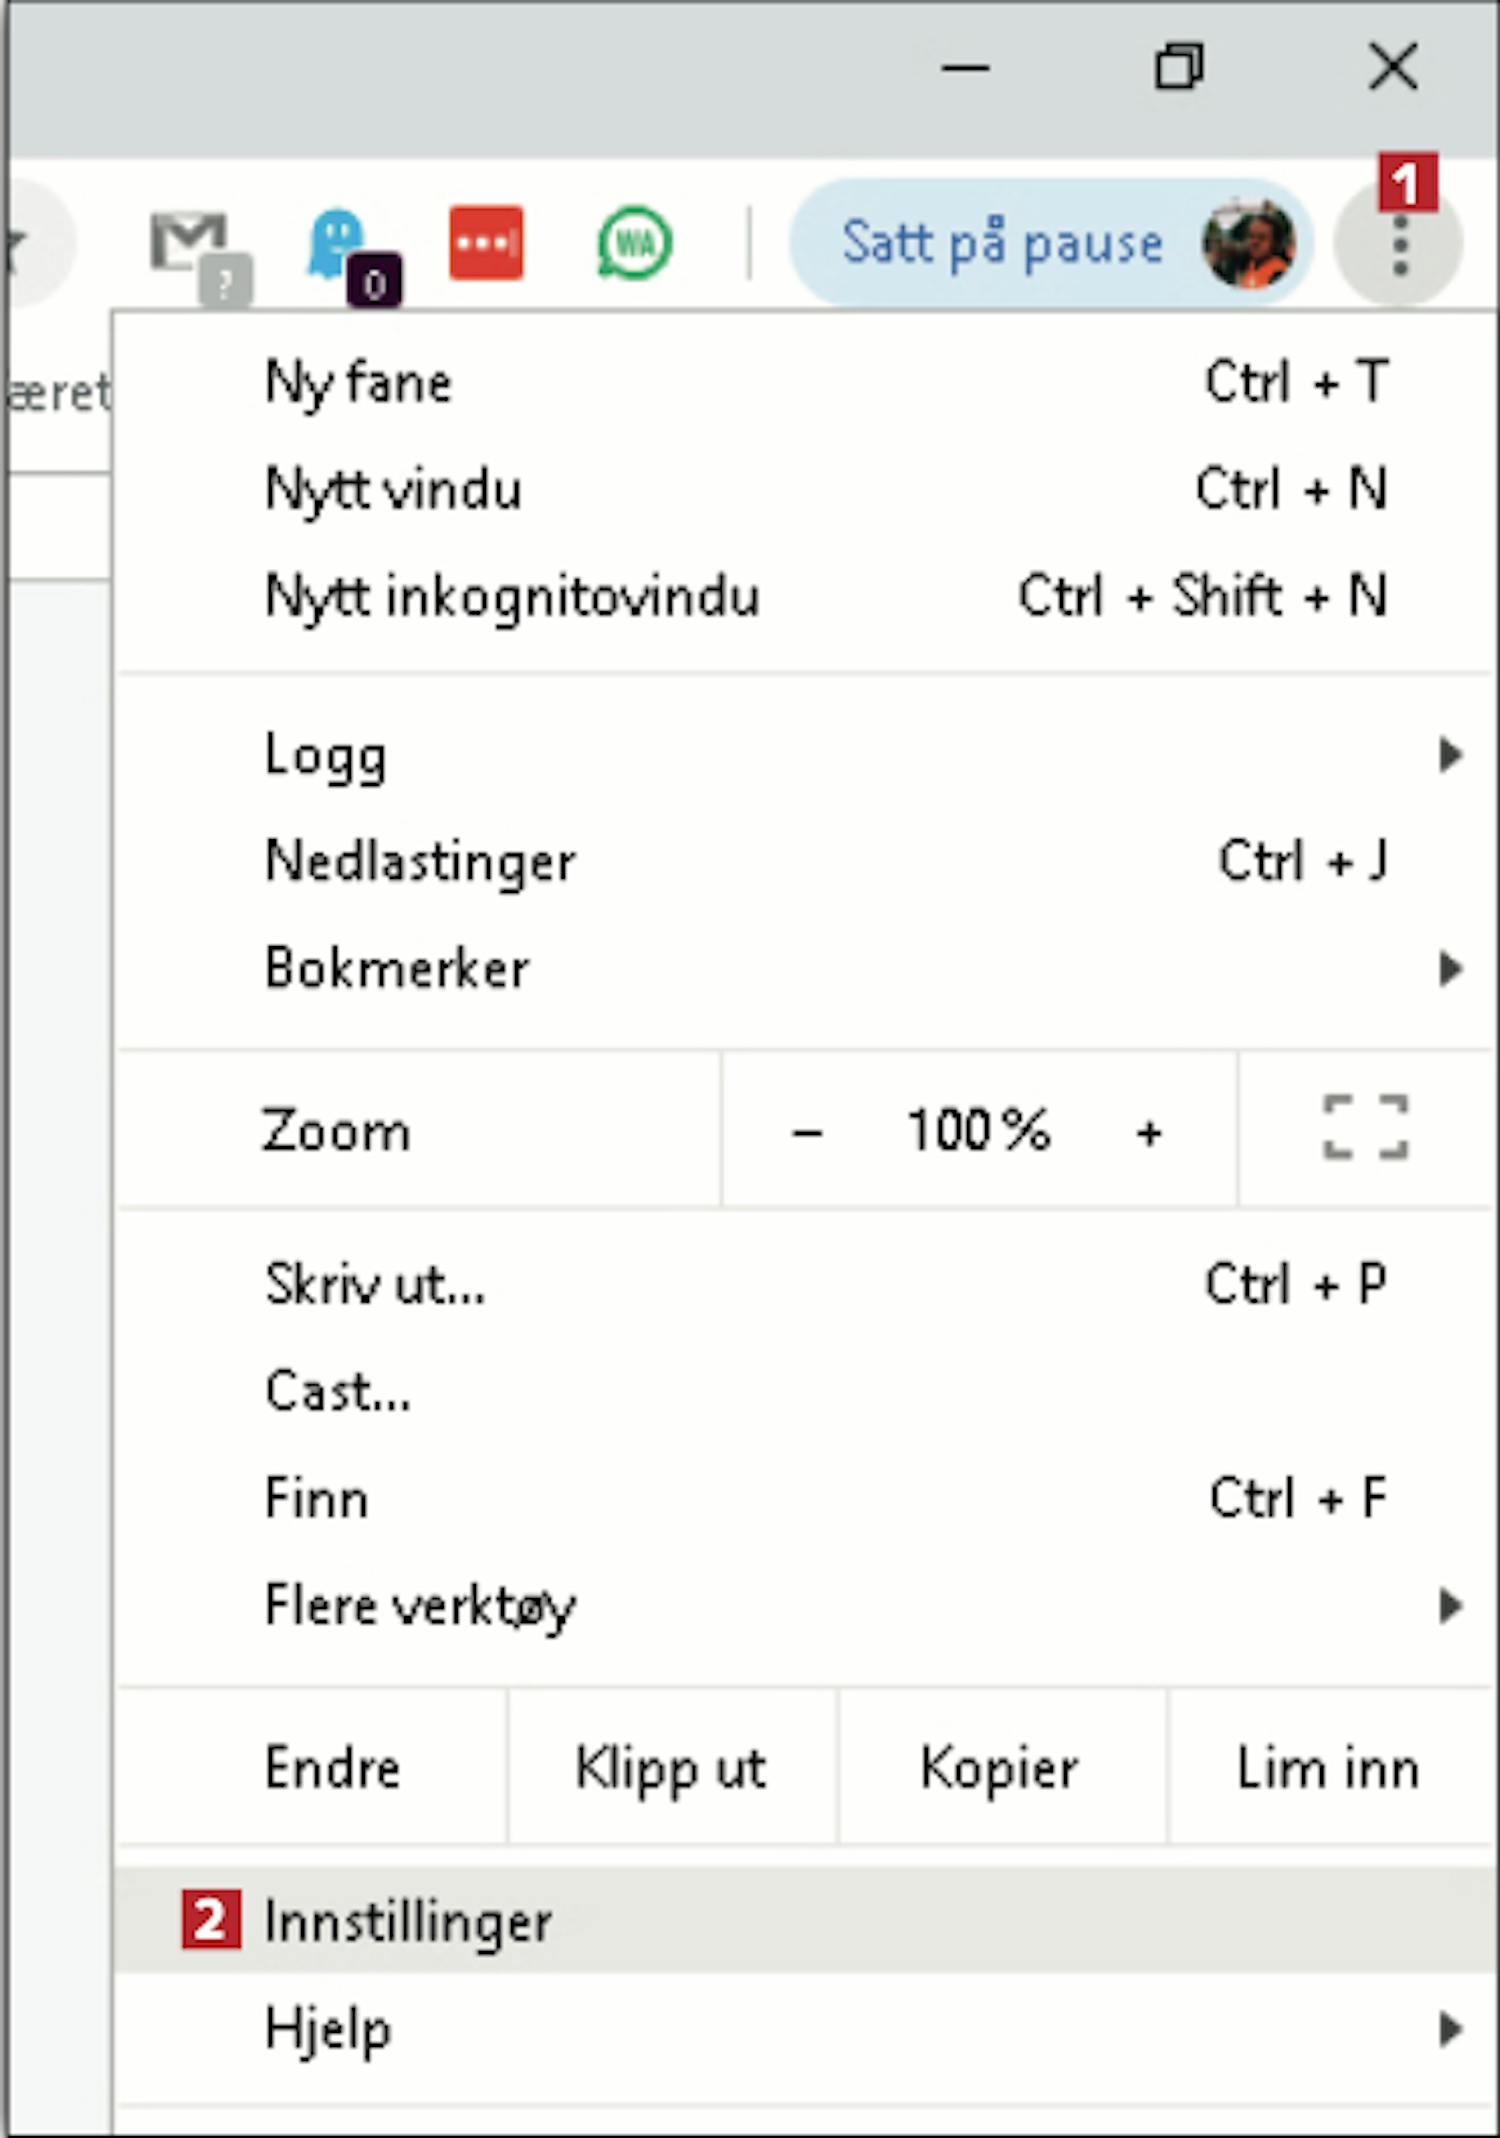Viewport: 1500px width, 2138px height.
Task: Choose Nytt inkognitovindu menu entry
Action: (512, 596)
